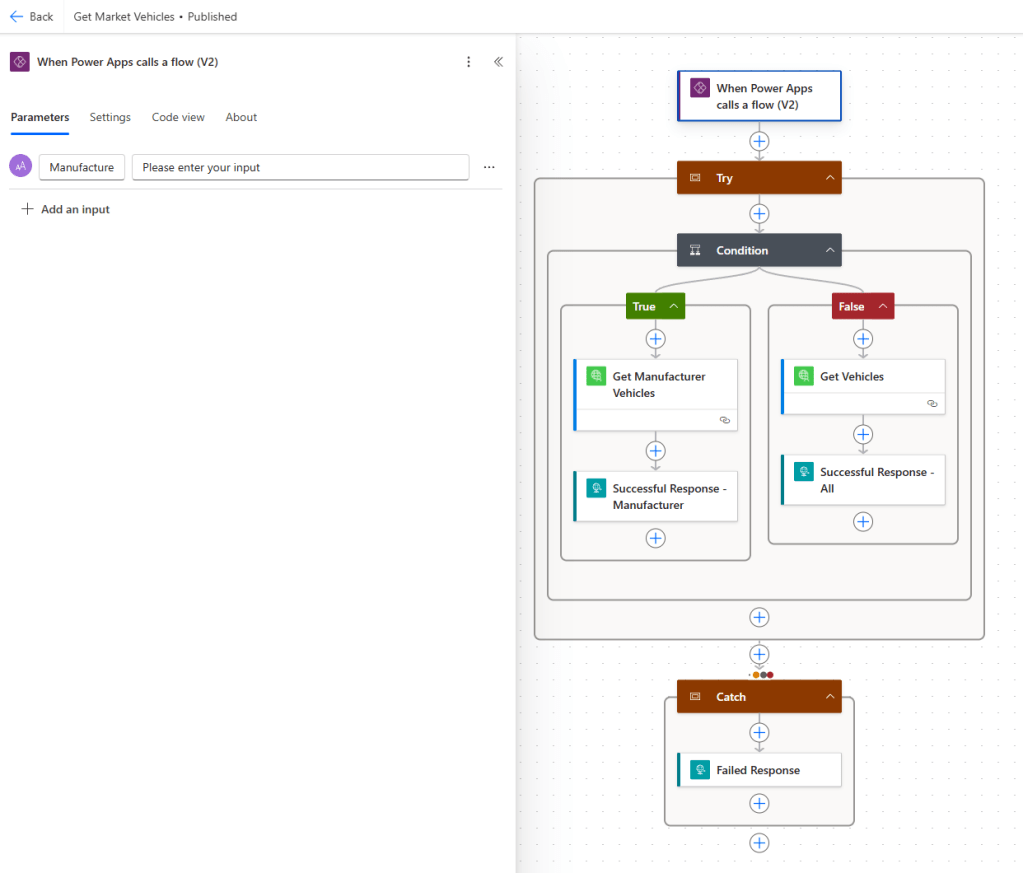Click the Get Manufacturer Vehicles connector icon
The image size is (1023, 873).
pyautogui.click(x=596, y=377)
